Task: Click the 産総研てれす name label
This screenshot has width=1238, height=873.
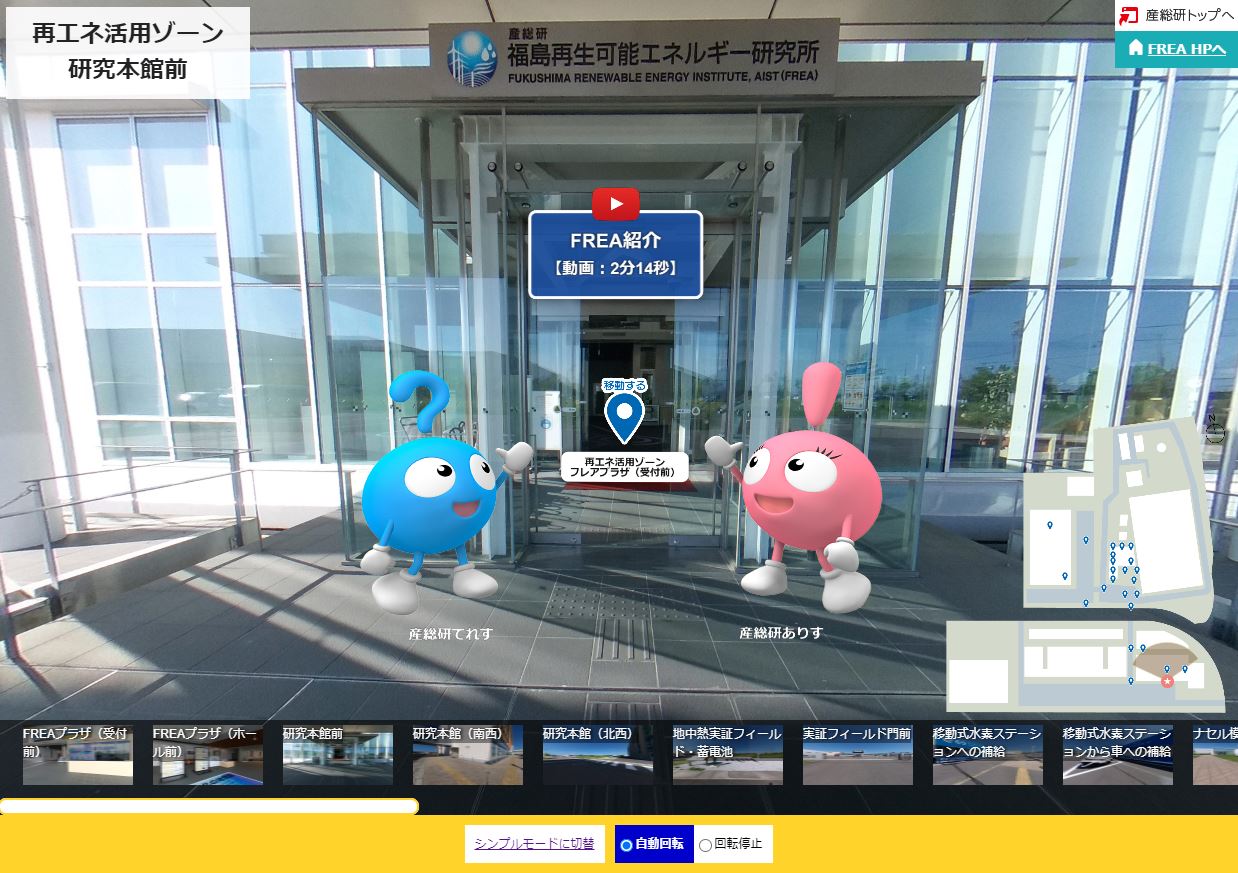Action: pos(451,634)
